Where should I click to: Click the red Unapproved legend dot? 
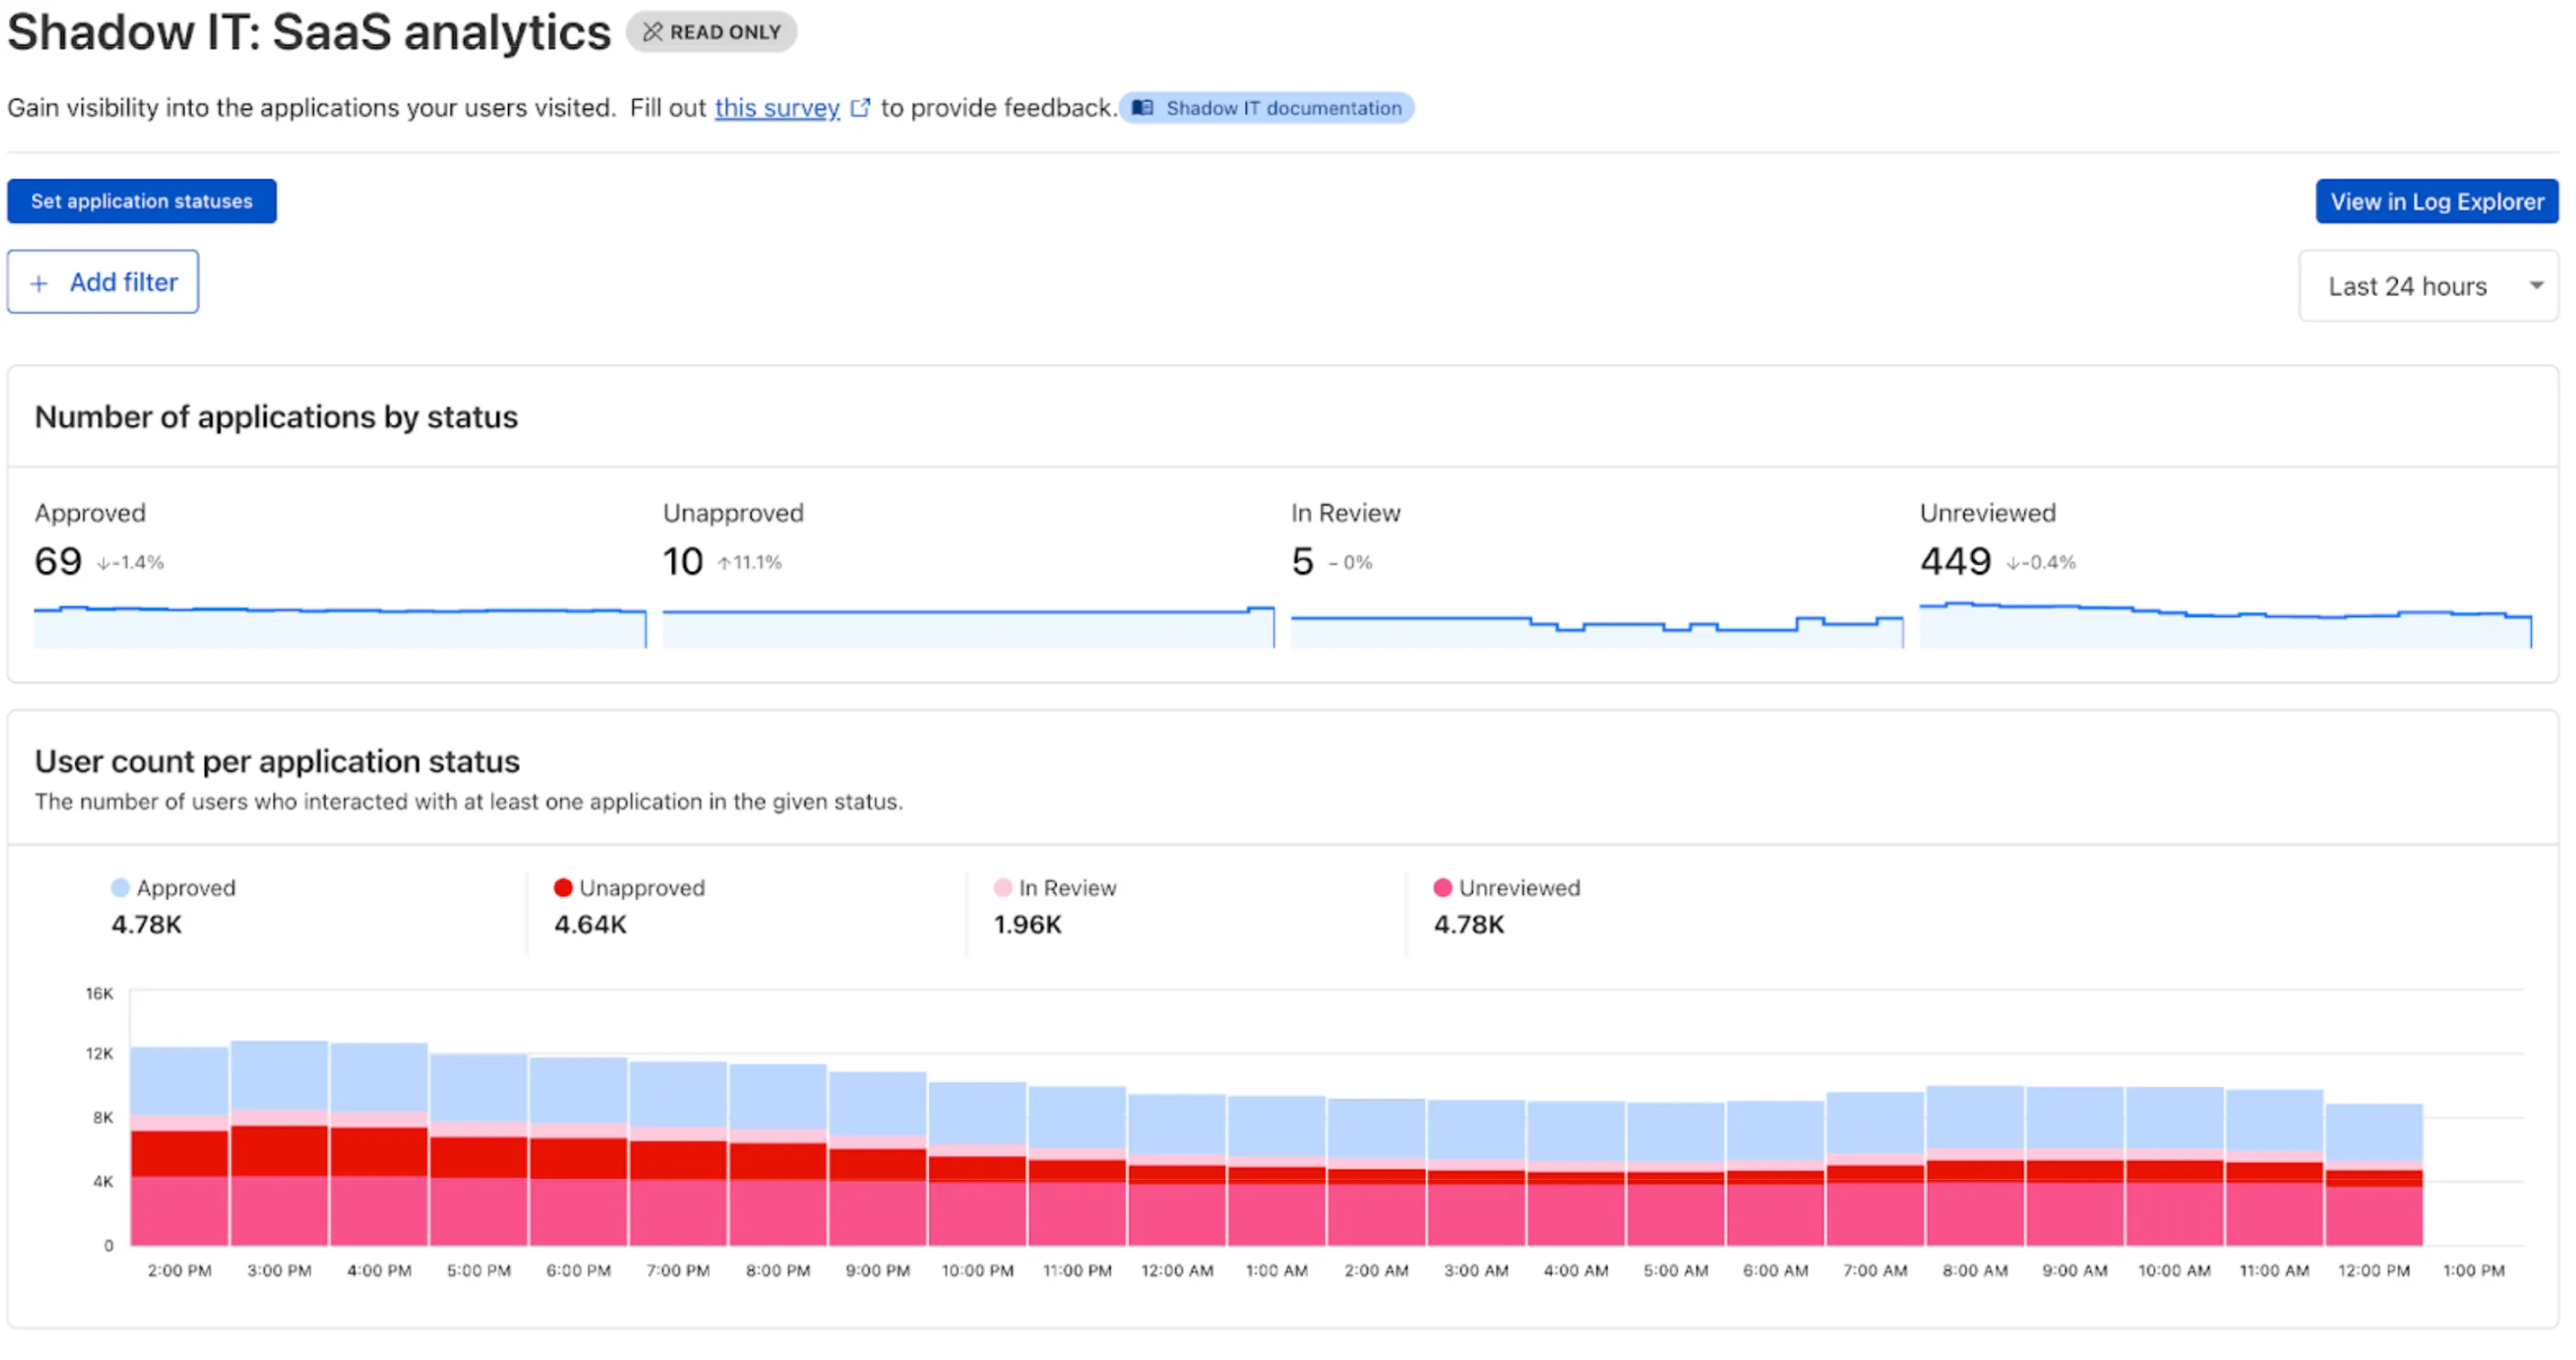tap(563, 887)
